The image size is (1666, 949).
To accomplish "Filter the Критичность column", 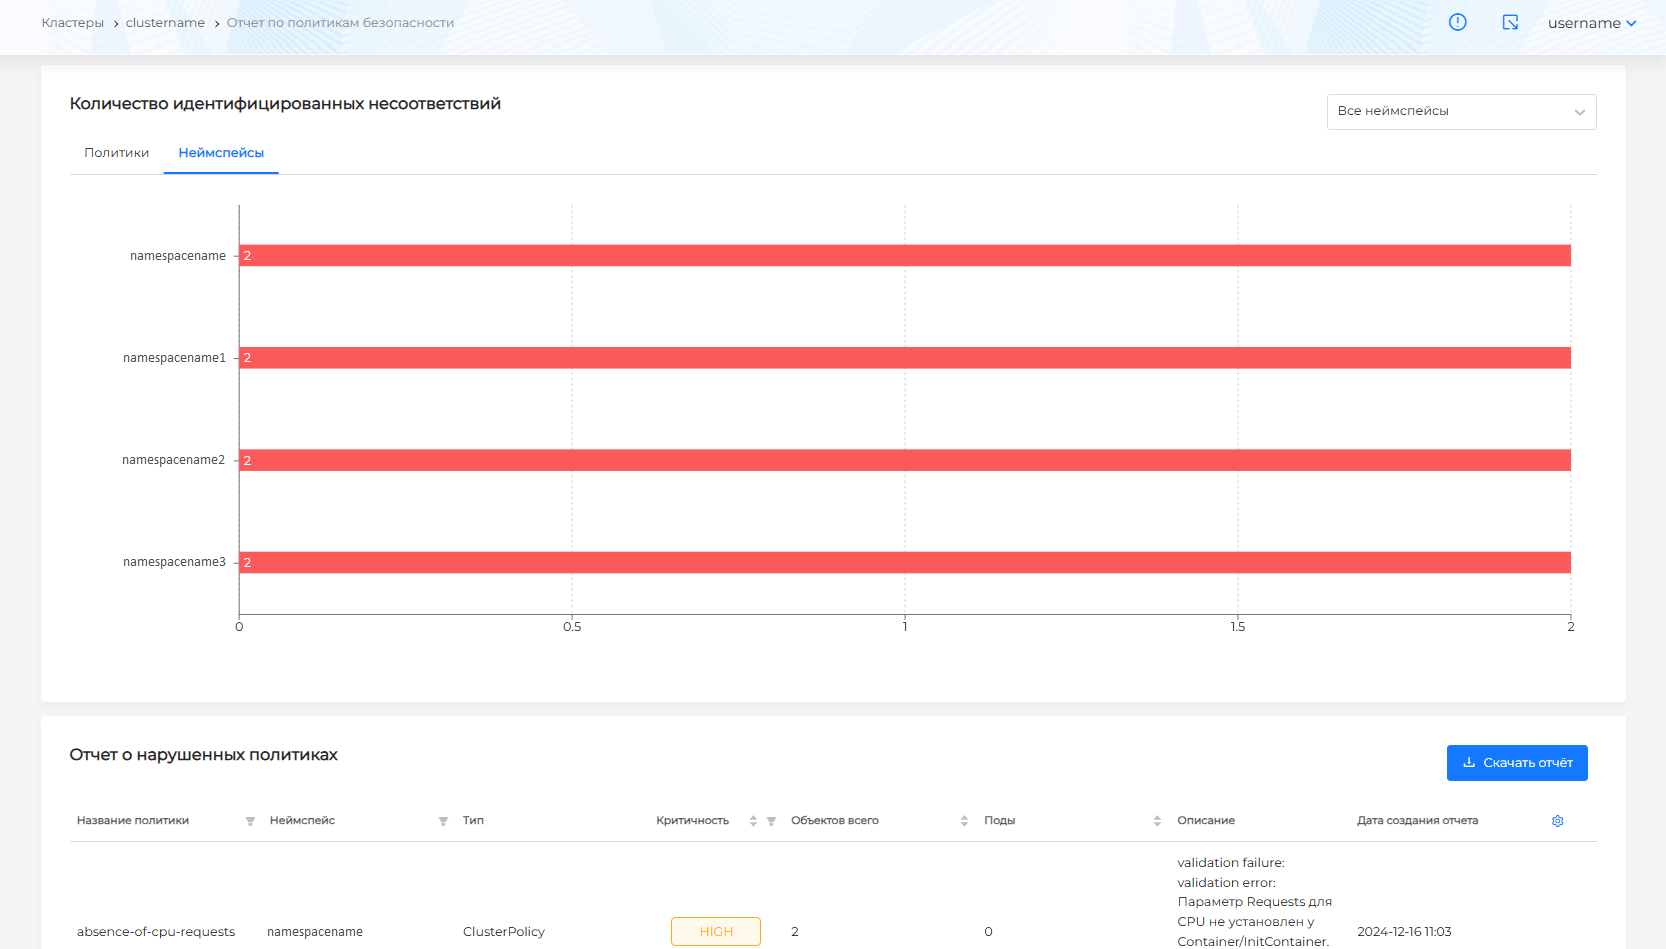I will 771,821.
